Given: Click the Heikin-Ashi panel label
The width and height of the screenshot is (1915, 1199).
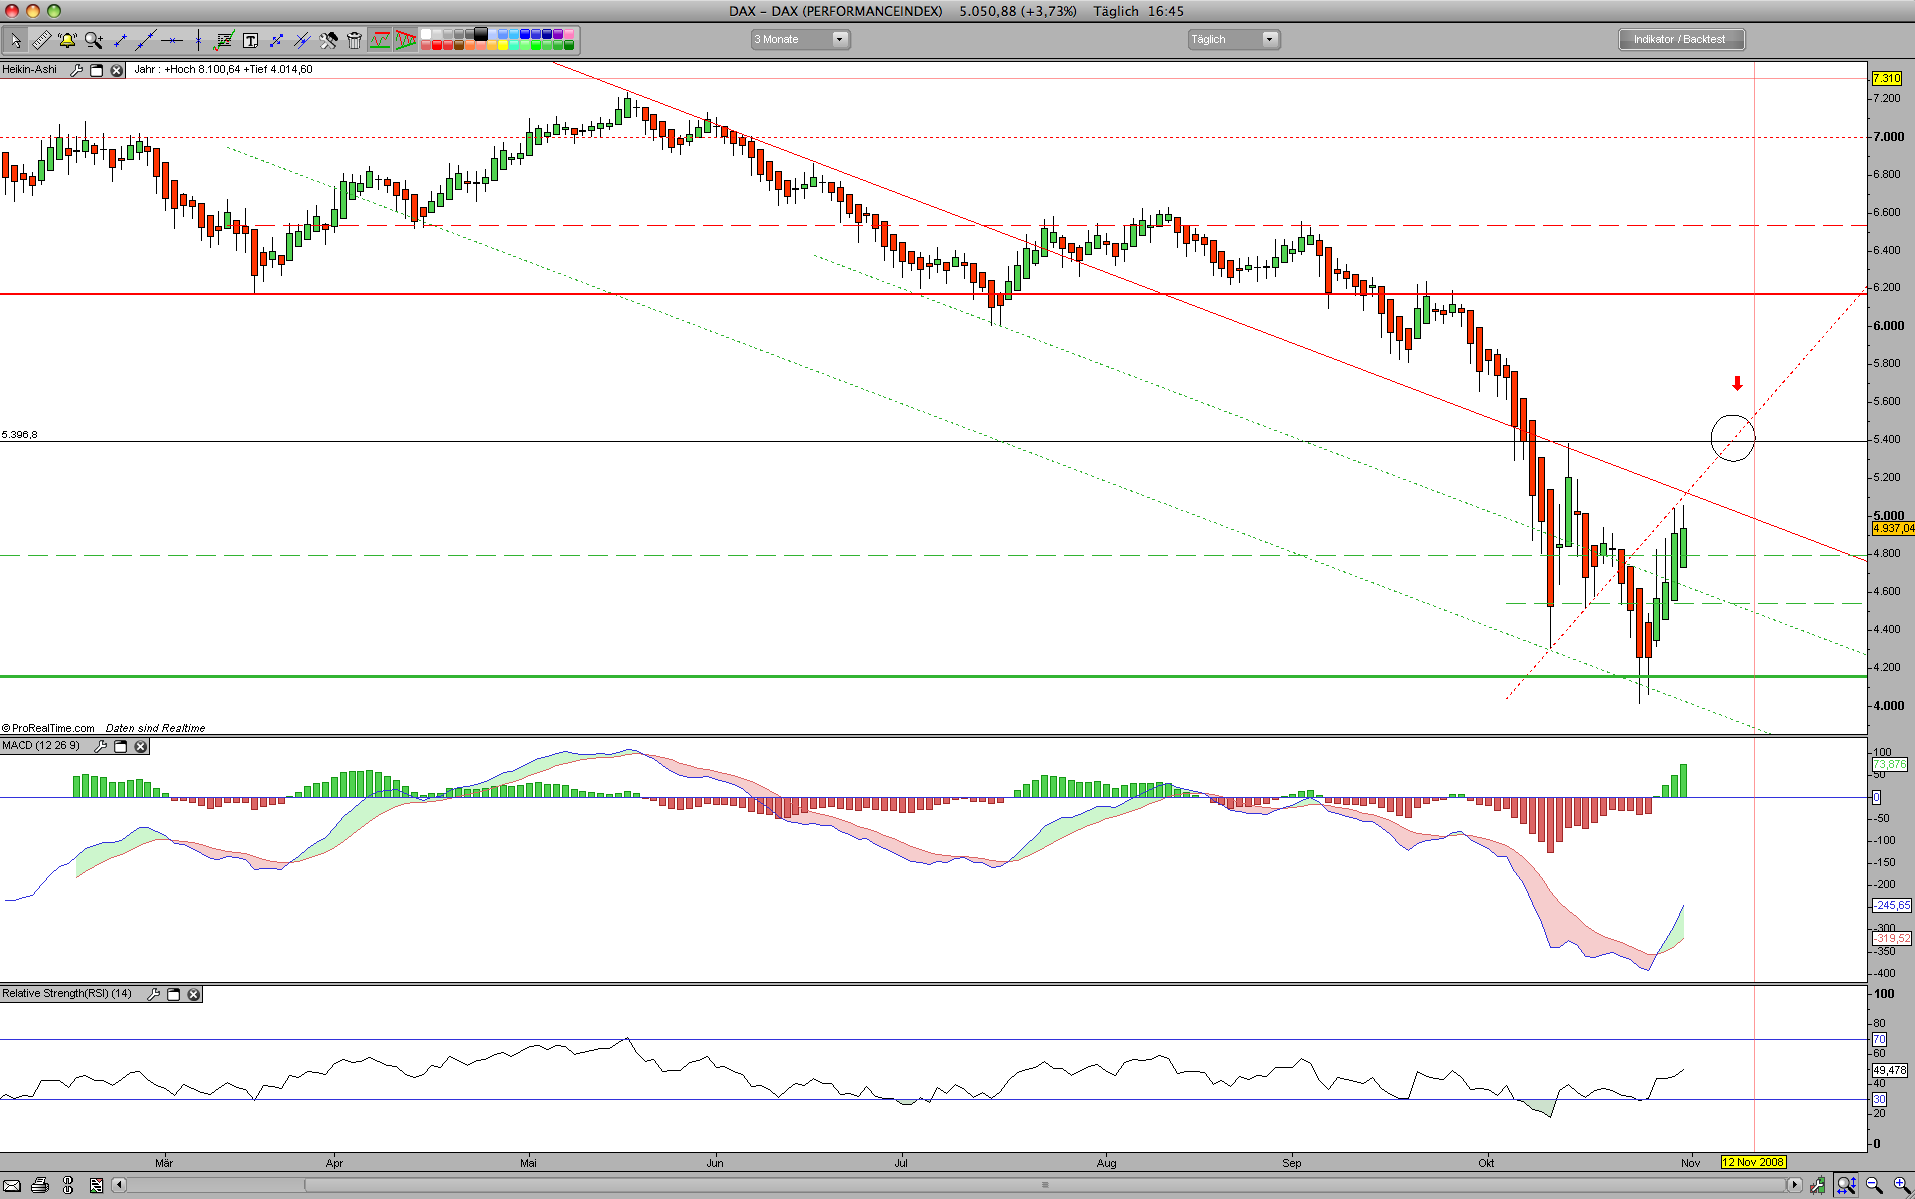Looking at the screenshot, I should pyautogui.click(x=30, y=70).
